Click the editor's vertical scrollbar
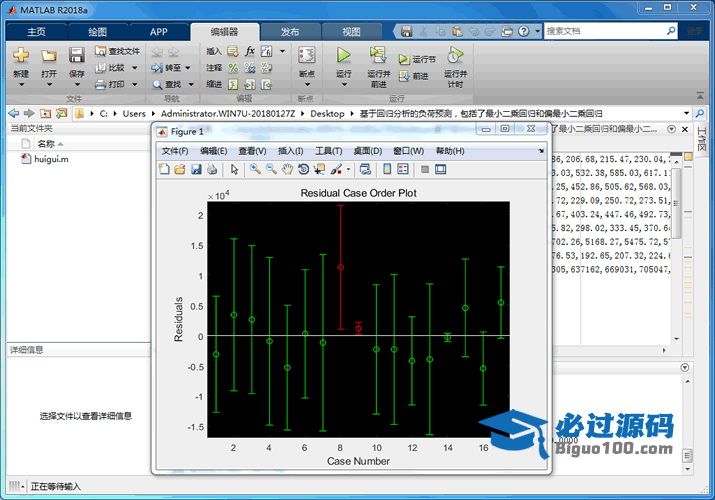 (676, 200)
